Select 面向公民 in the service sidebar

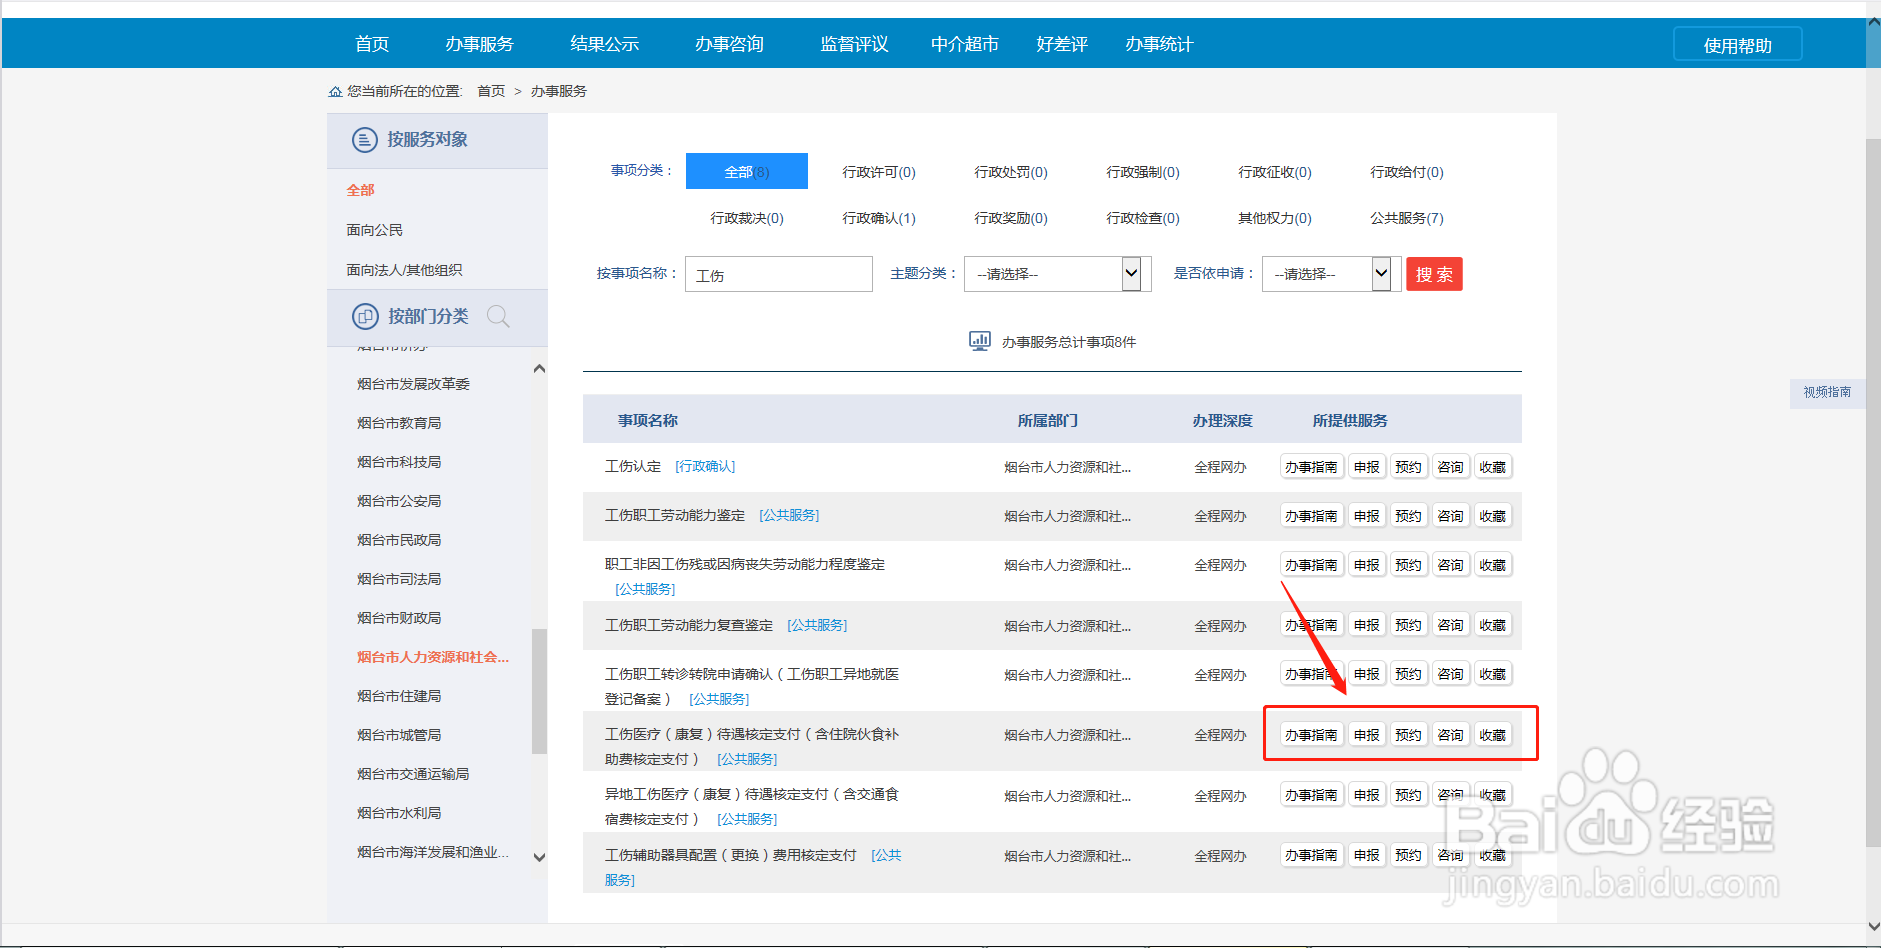374,229
